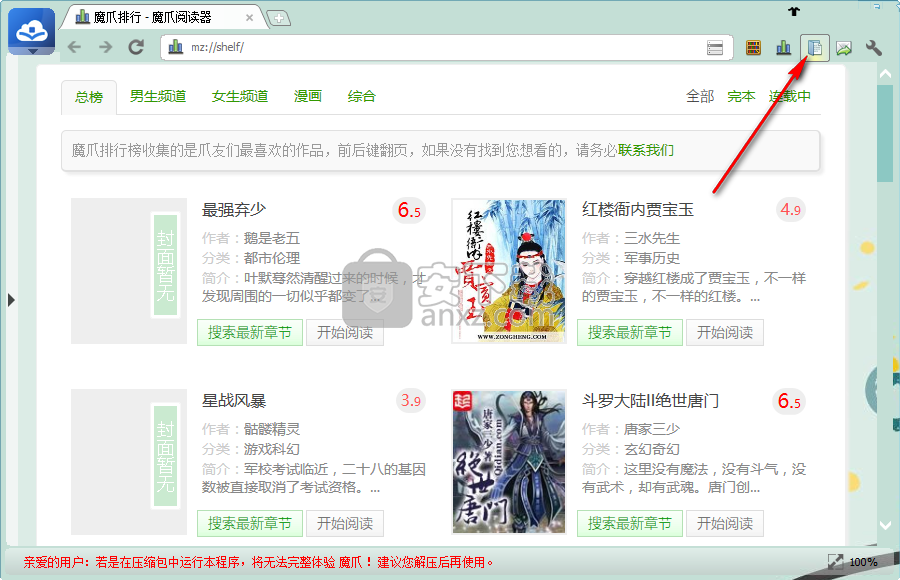The image size is (900, 580).
Task: Click the fullscreen icon near 100%
Action: click(835, 562)
